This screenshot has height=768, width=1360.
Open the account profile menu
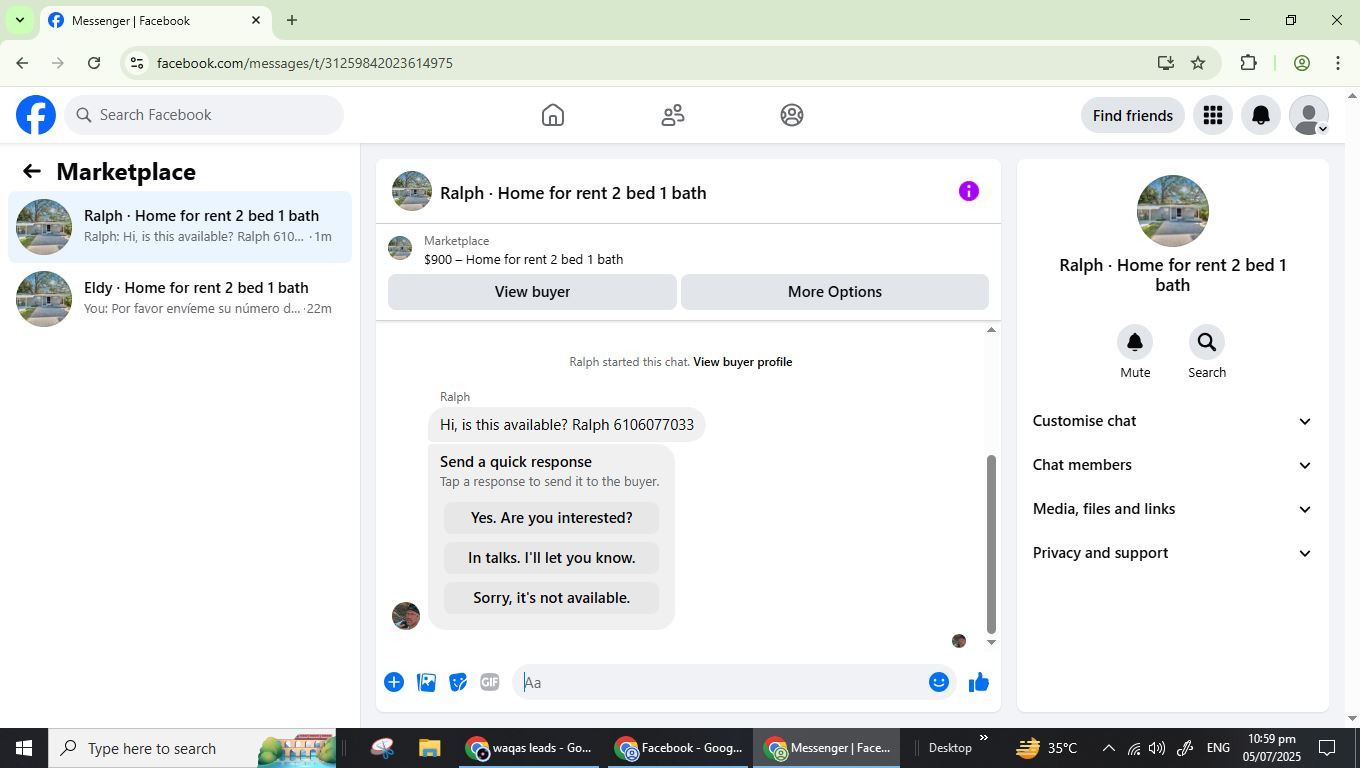(1309, 116)
